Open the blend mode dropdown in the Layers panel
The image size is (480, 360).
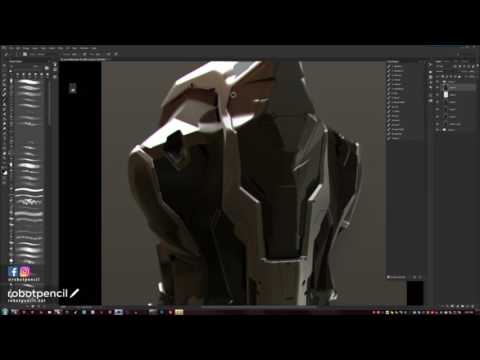click(442, 71)
